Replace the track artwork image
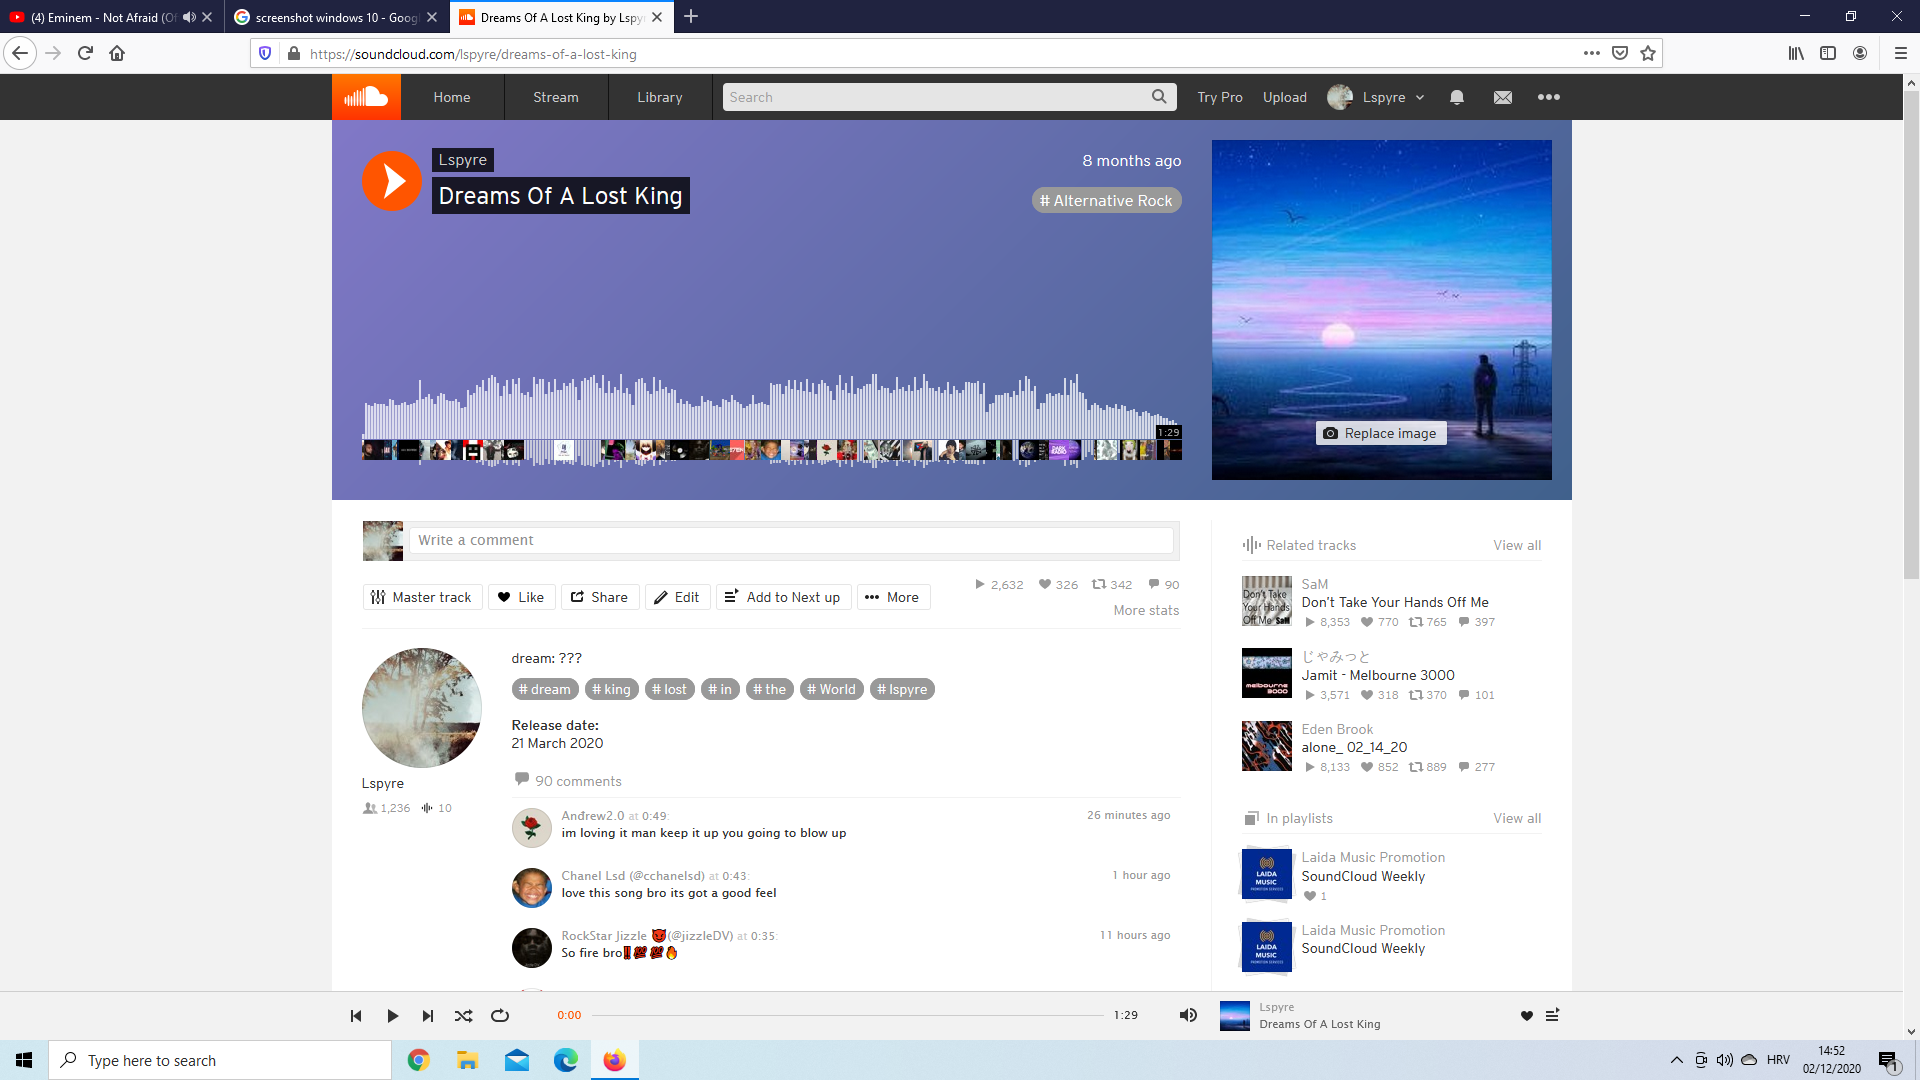This screenshot has height=1080, width=1920. coord(1381,433)
